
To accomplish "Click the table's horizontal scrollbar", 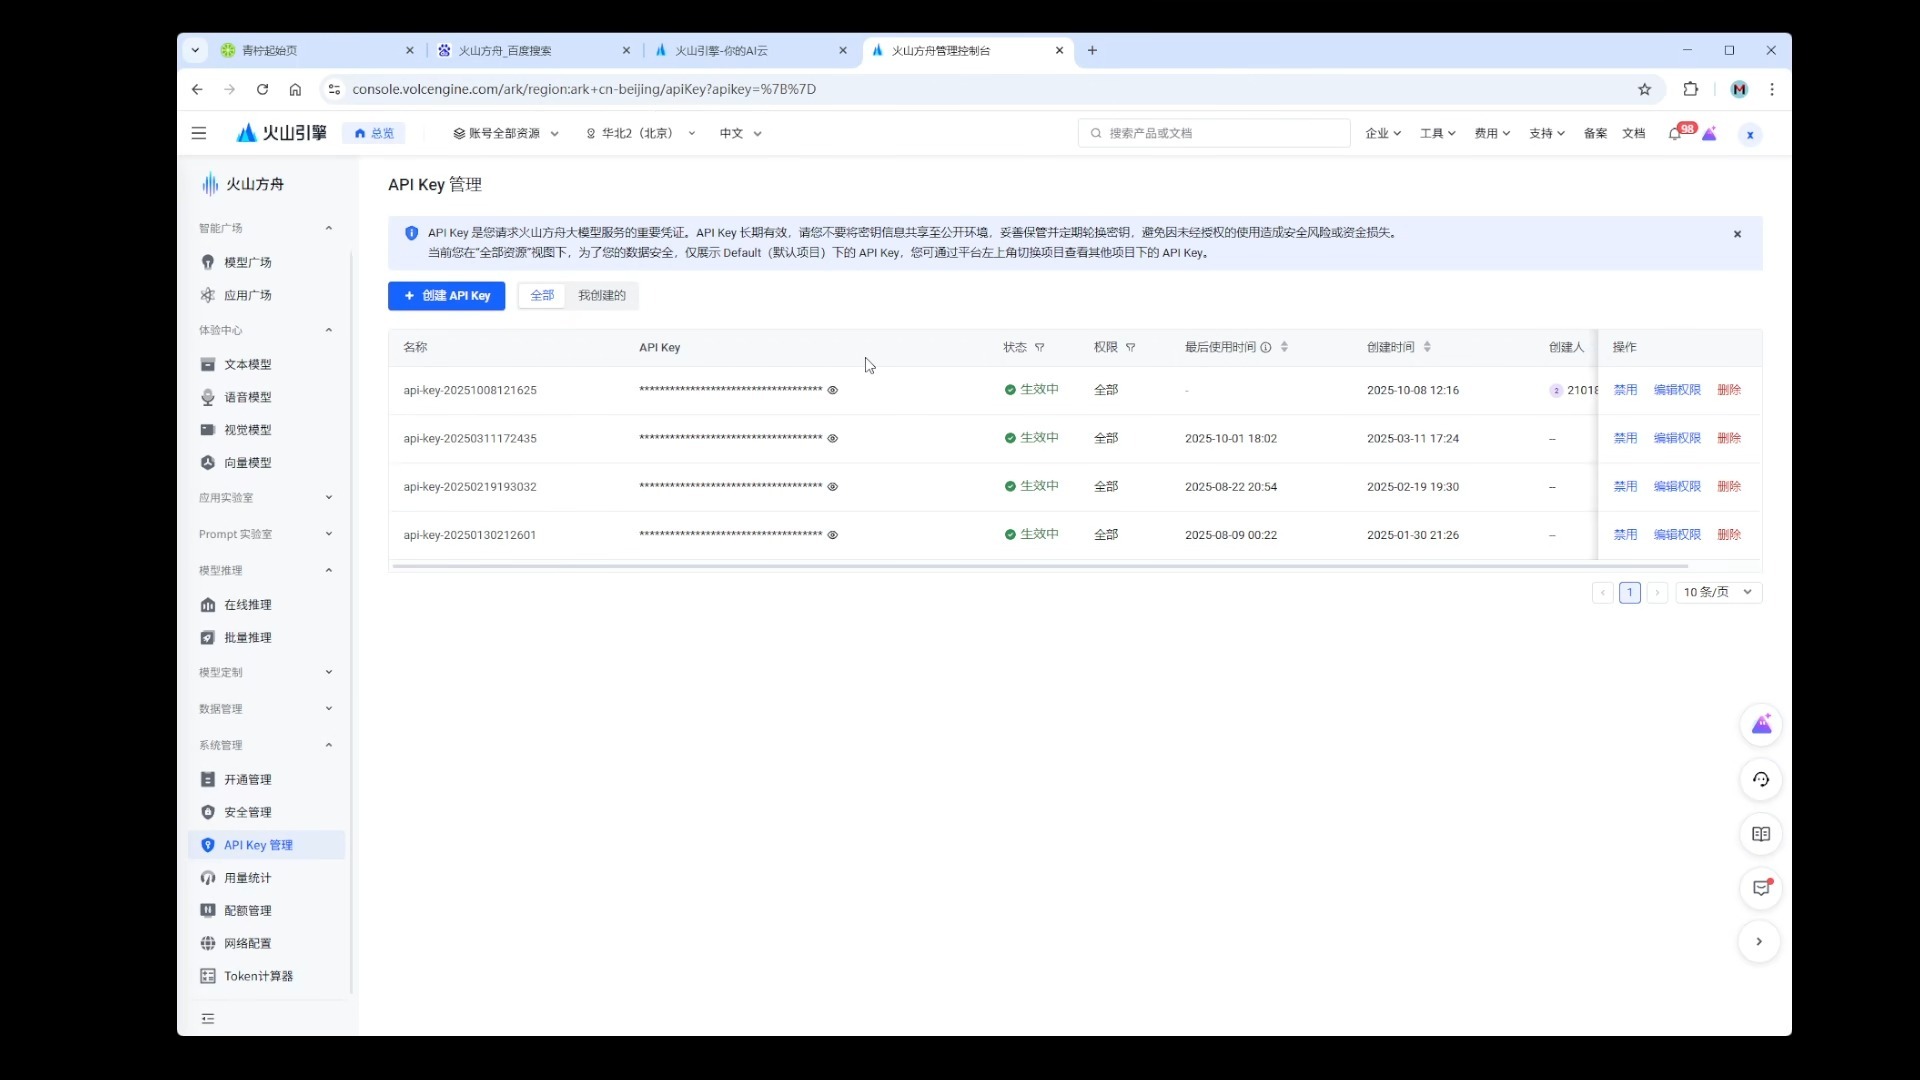I will pyautogui.click(x=1040, y=566).
